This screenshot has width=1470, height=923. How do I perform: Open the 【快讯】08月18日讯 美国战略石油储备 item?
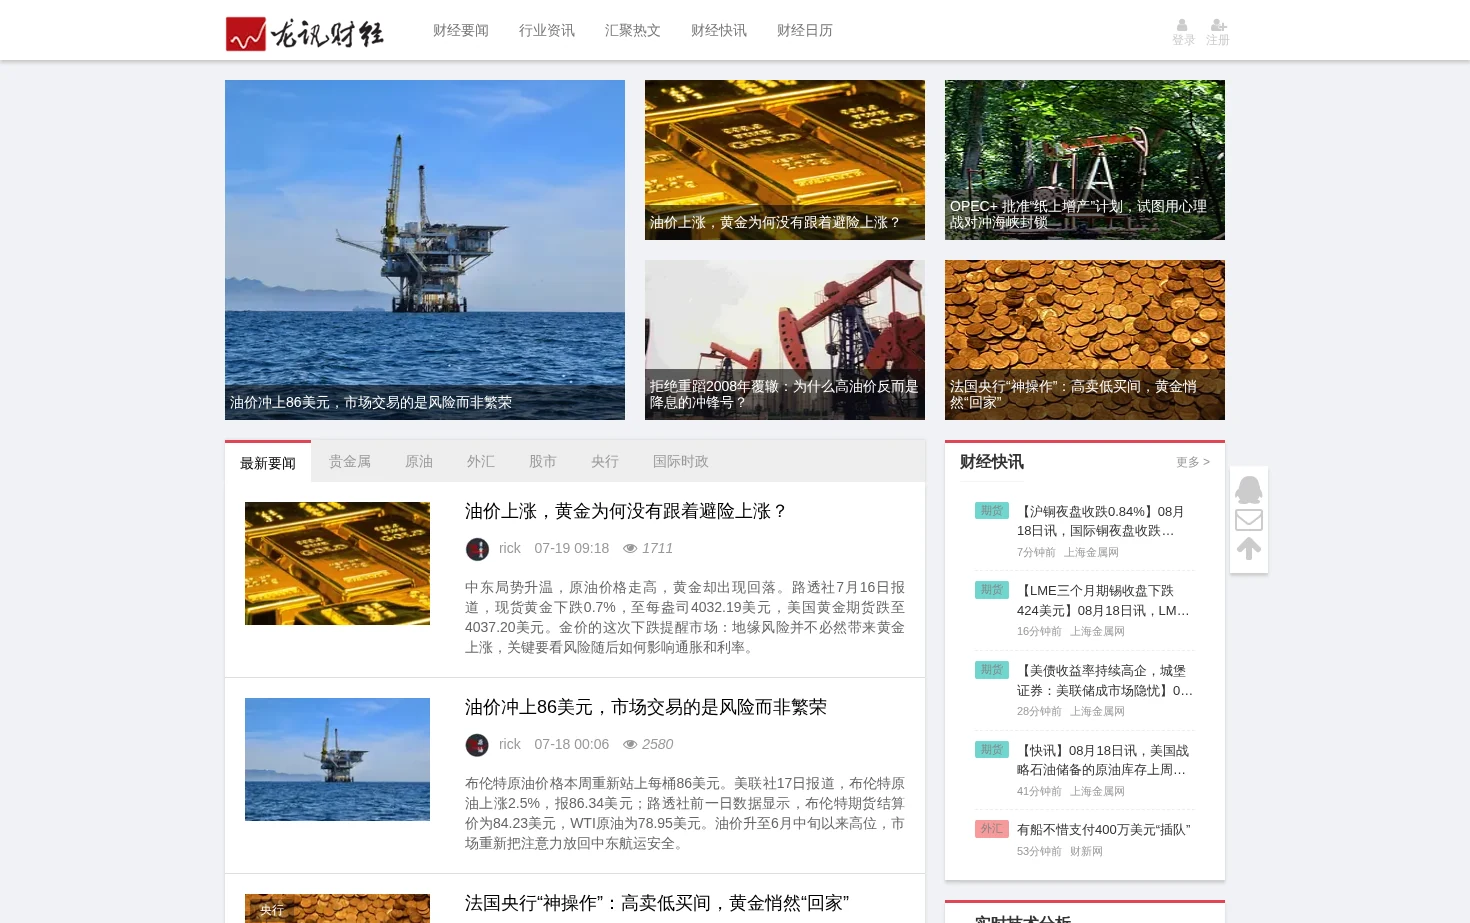(x=1104, y=760)
